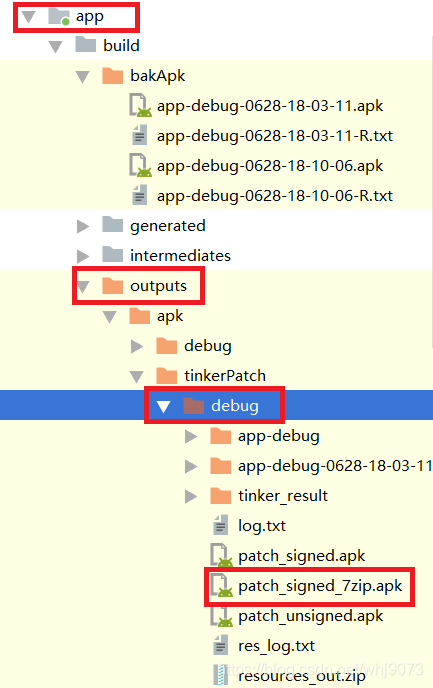This screenshot has height=688, width=433.
Task: Collapse the selected debug folder arrow
Action: click(164, 407)
